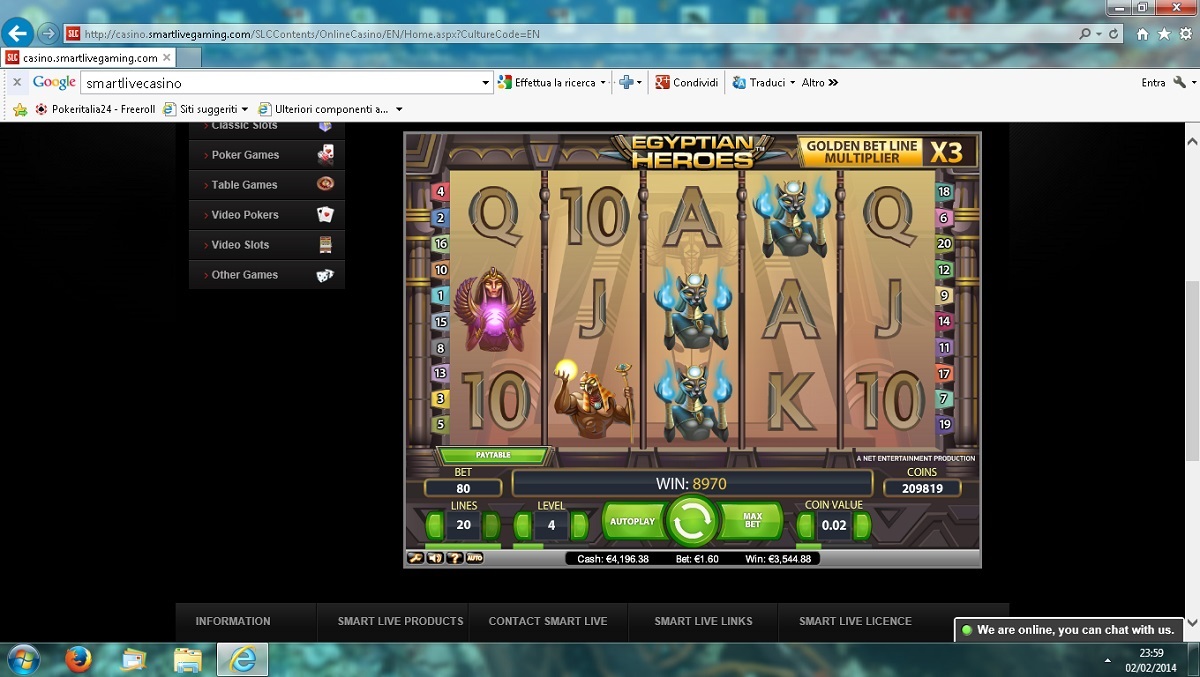Open the favorites star in Internet Explorer
The image size is (1200, 677).
click(1164, 34)
